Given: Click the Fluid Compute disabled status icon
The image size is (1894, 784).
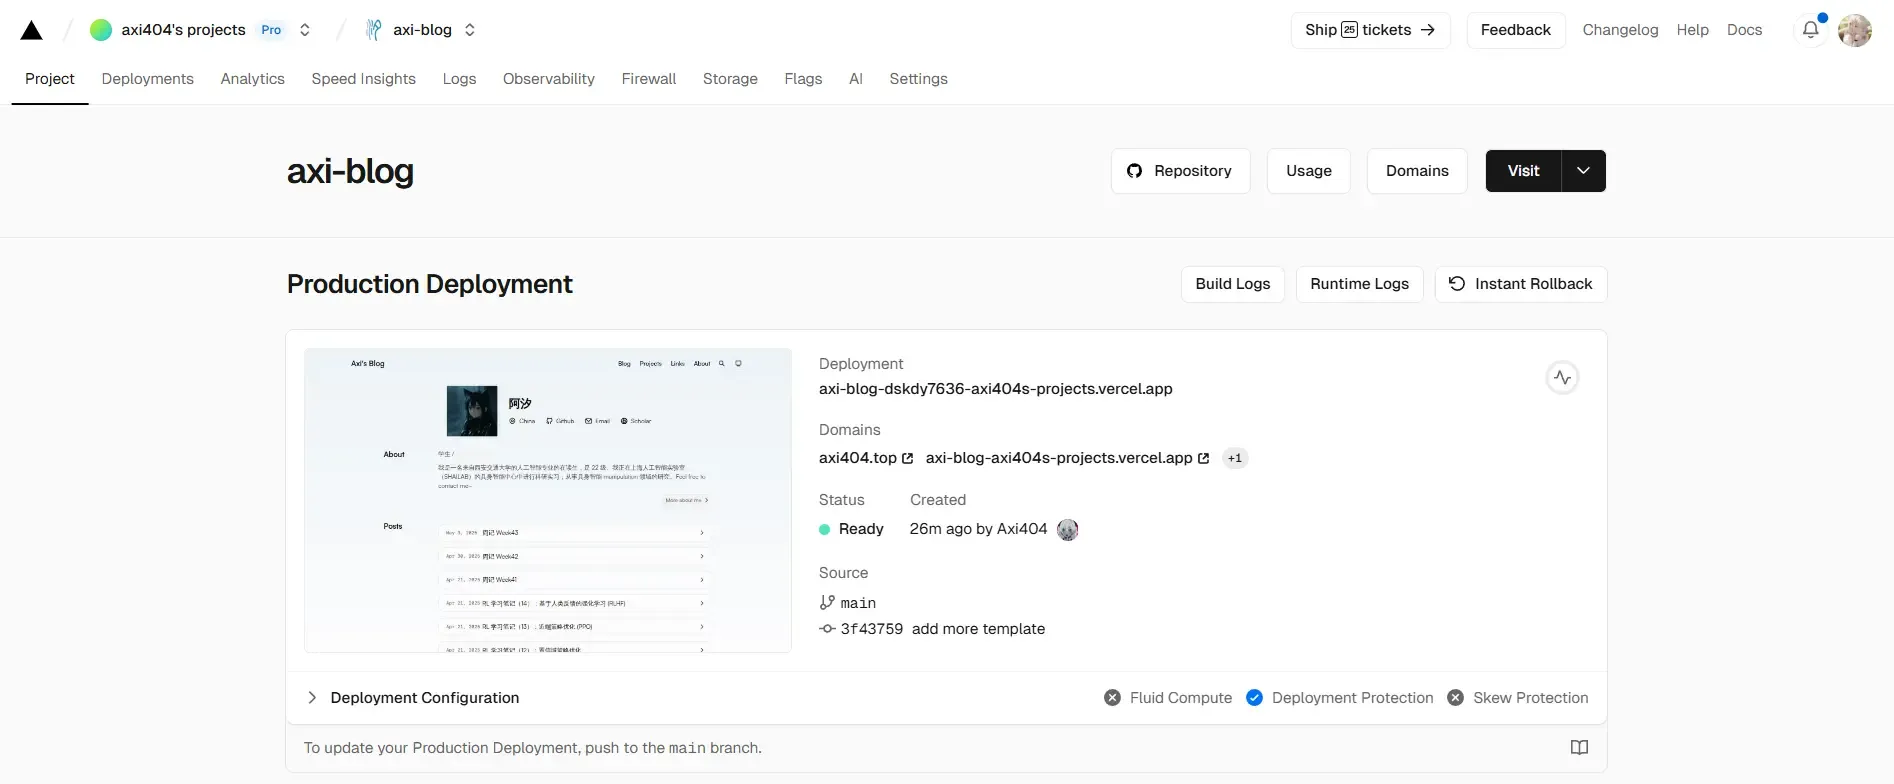Looking at the screenshot, I should point(1112,698).
